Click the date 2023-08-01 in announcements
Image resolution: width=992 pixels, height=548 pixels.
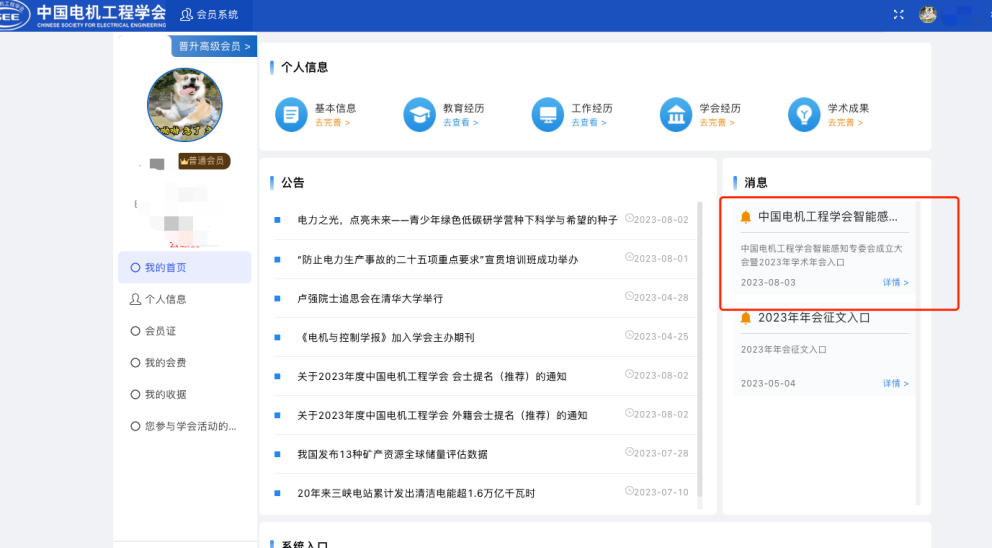pos(661,259)
